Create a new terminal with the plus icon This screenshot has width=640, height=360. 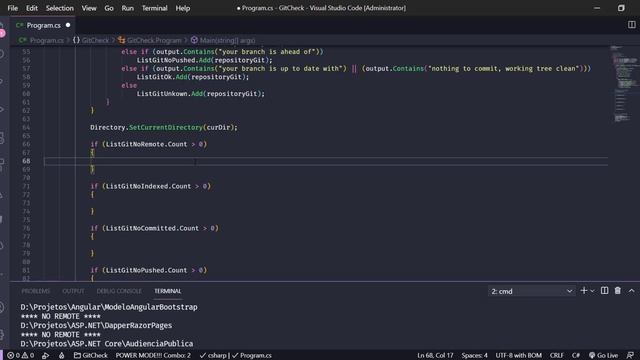pos(584,291)
